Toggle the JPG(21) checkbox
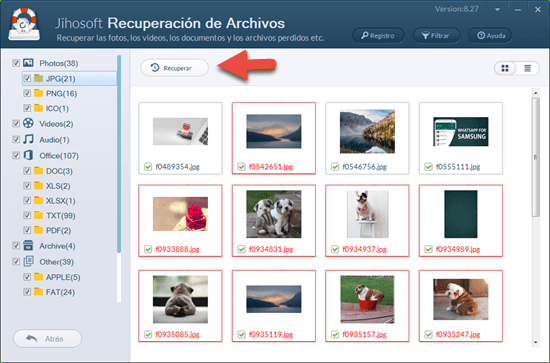This screenshot has width=550, height=363. tap(27, 78)
